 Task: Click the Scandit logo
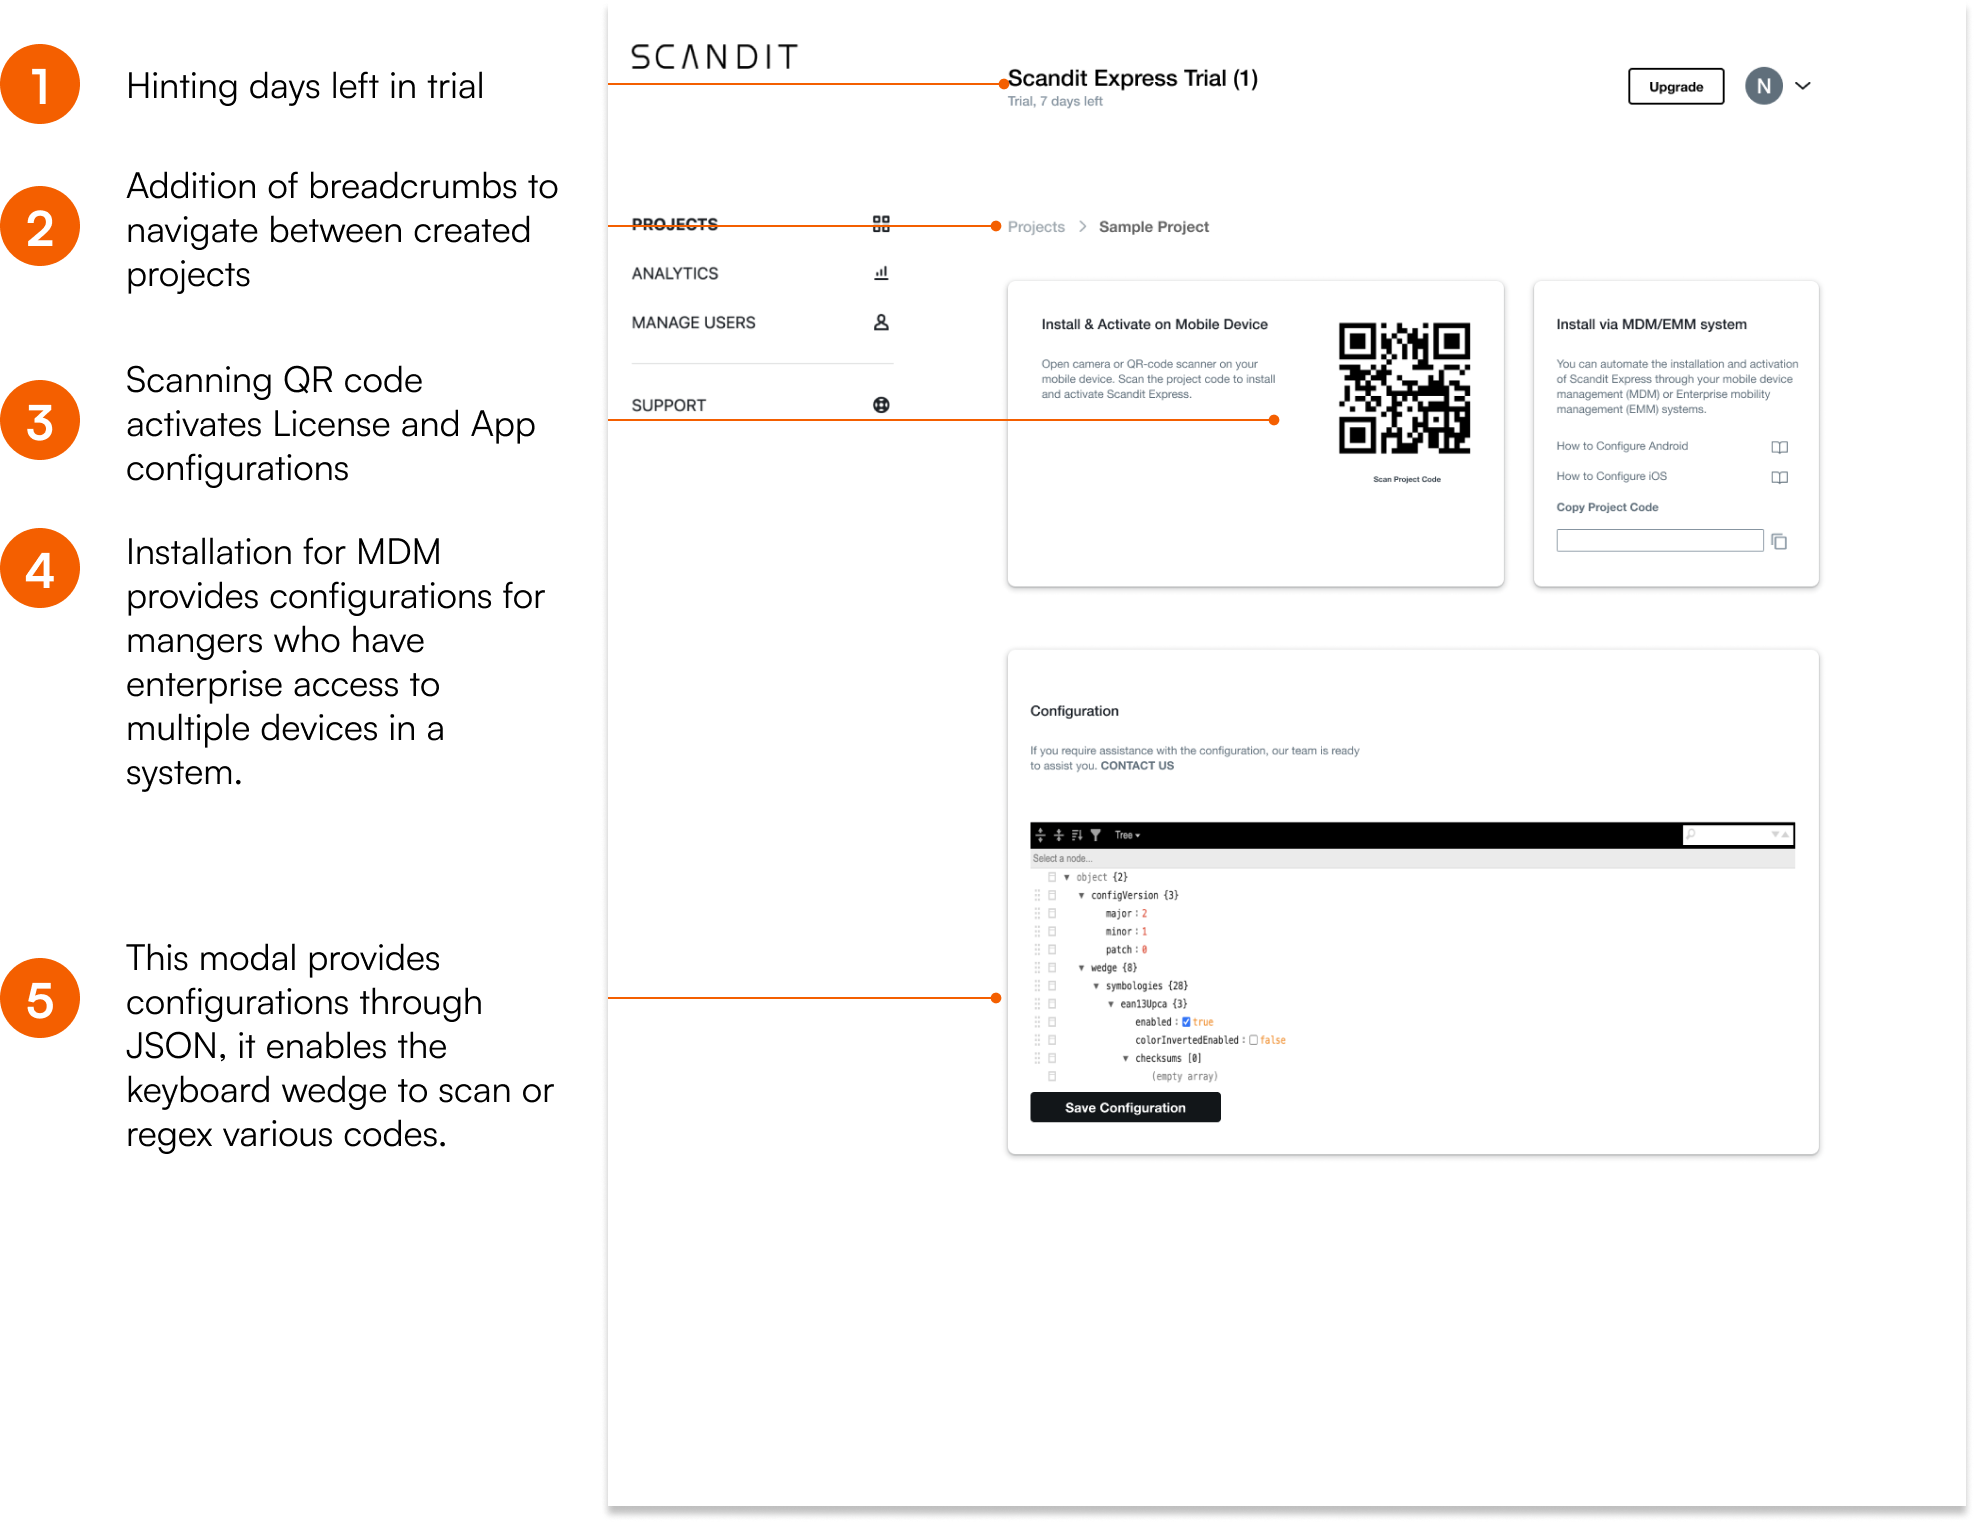[x=714, y=57]
